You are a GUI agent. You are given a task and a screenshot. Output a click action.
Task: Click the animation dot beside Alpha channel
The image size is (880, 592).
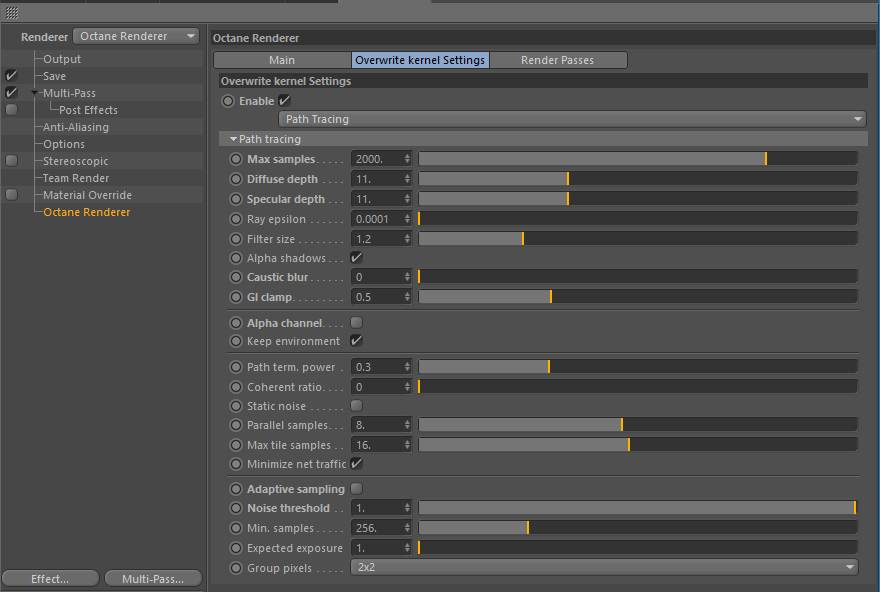point(236,323)
